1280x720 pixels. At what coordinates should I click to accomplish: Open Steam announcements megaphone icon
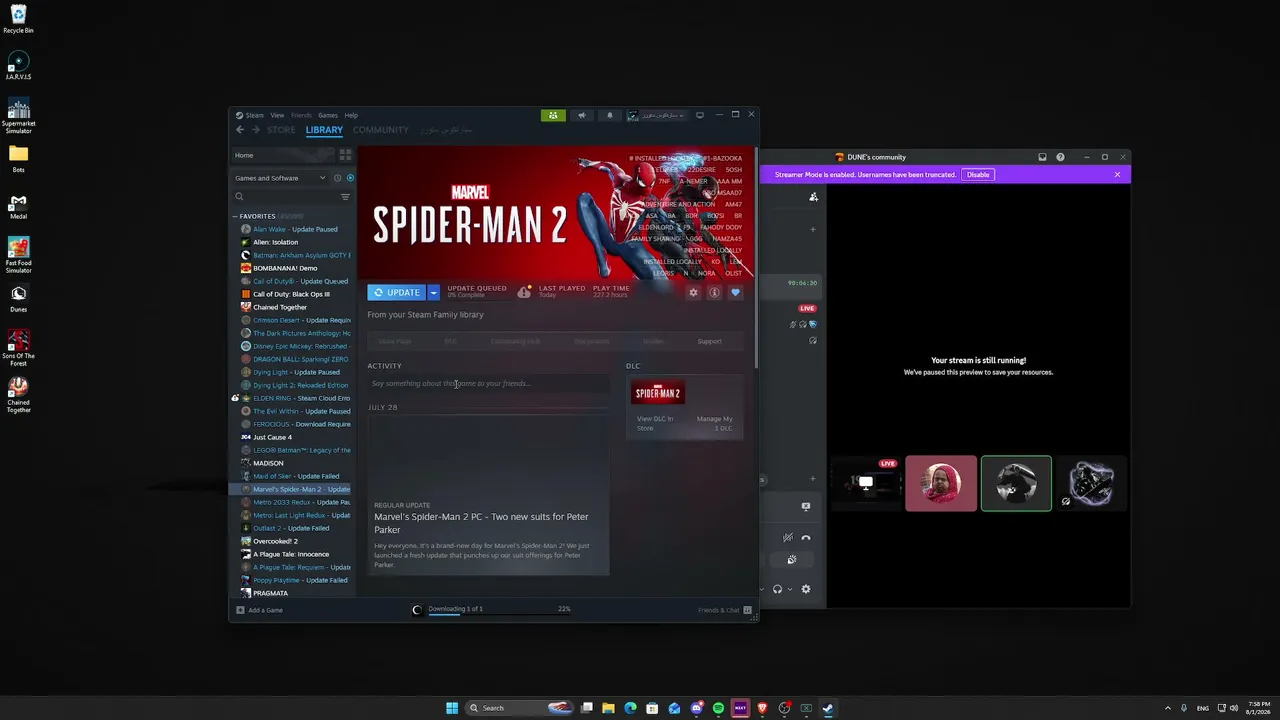[582, 115]
